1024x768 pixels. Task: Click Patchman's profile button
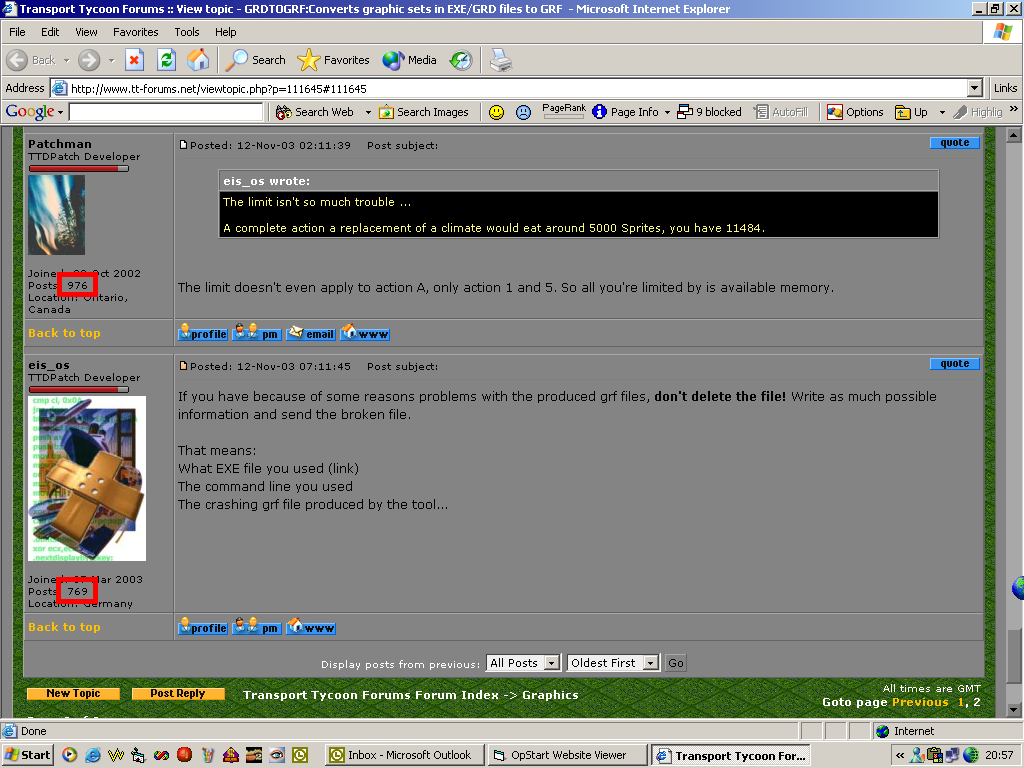[203, 334]
